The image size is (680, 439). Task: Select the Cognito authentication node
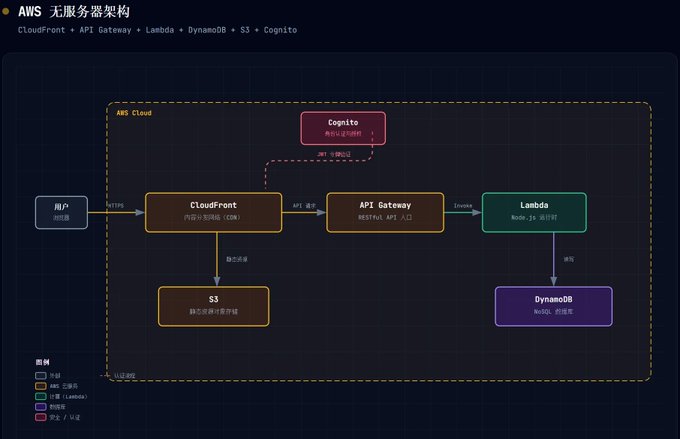coord(343,128)
